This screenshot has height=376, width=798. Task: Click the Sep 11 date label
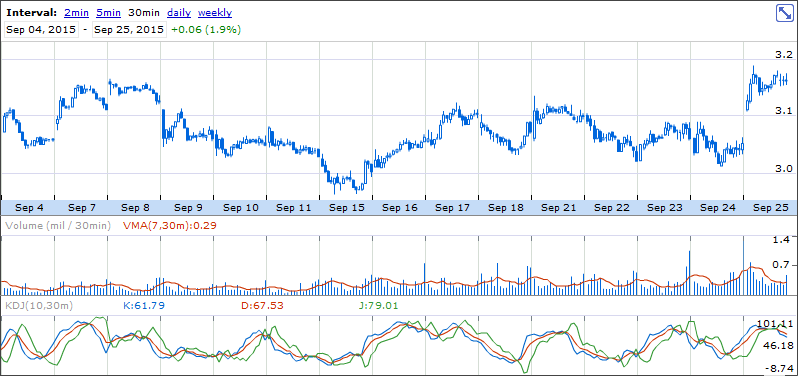(294, 208)
